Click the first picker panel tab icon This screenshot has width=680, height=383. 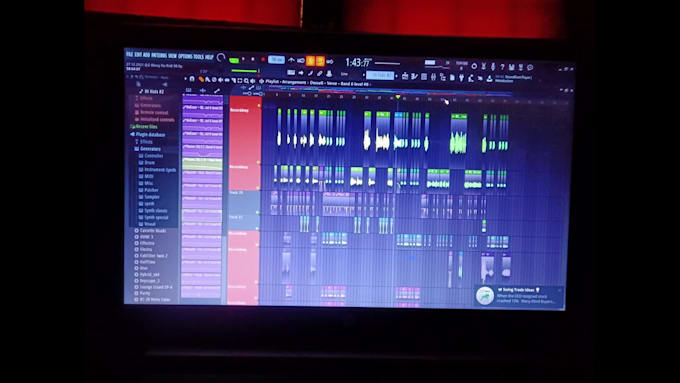point(189,90)
